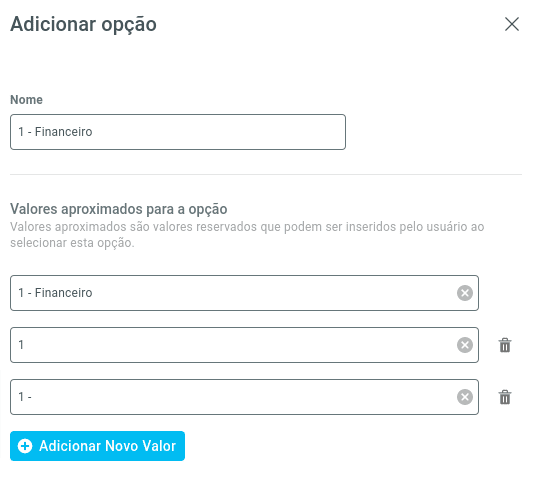Viewport: 538px width, 477px height.
Task: Click the Nome field label
Action: click(x=26, y=100)
